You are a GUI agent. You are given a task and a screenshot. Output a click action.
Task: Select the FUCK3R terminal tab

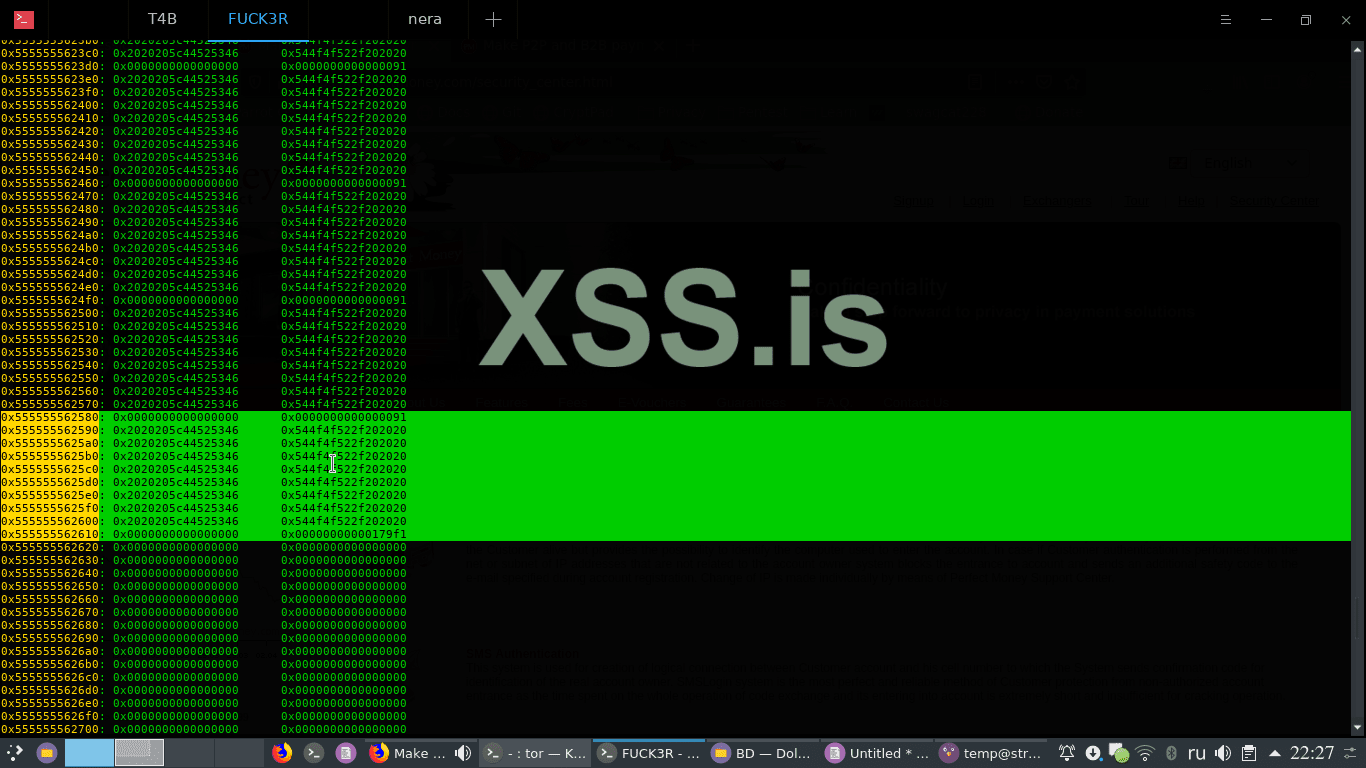pyautogui.click(x=258, y=19)
